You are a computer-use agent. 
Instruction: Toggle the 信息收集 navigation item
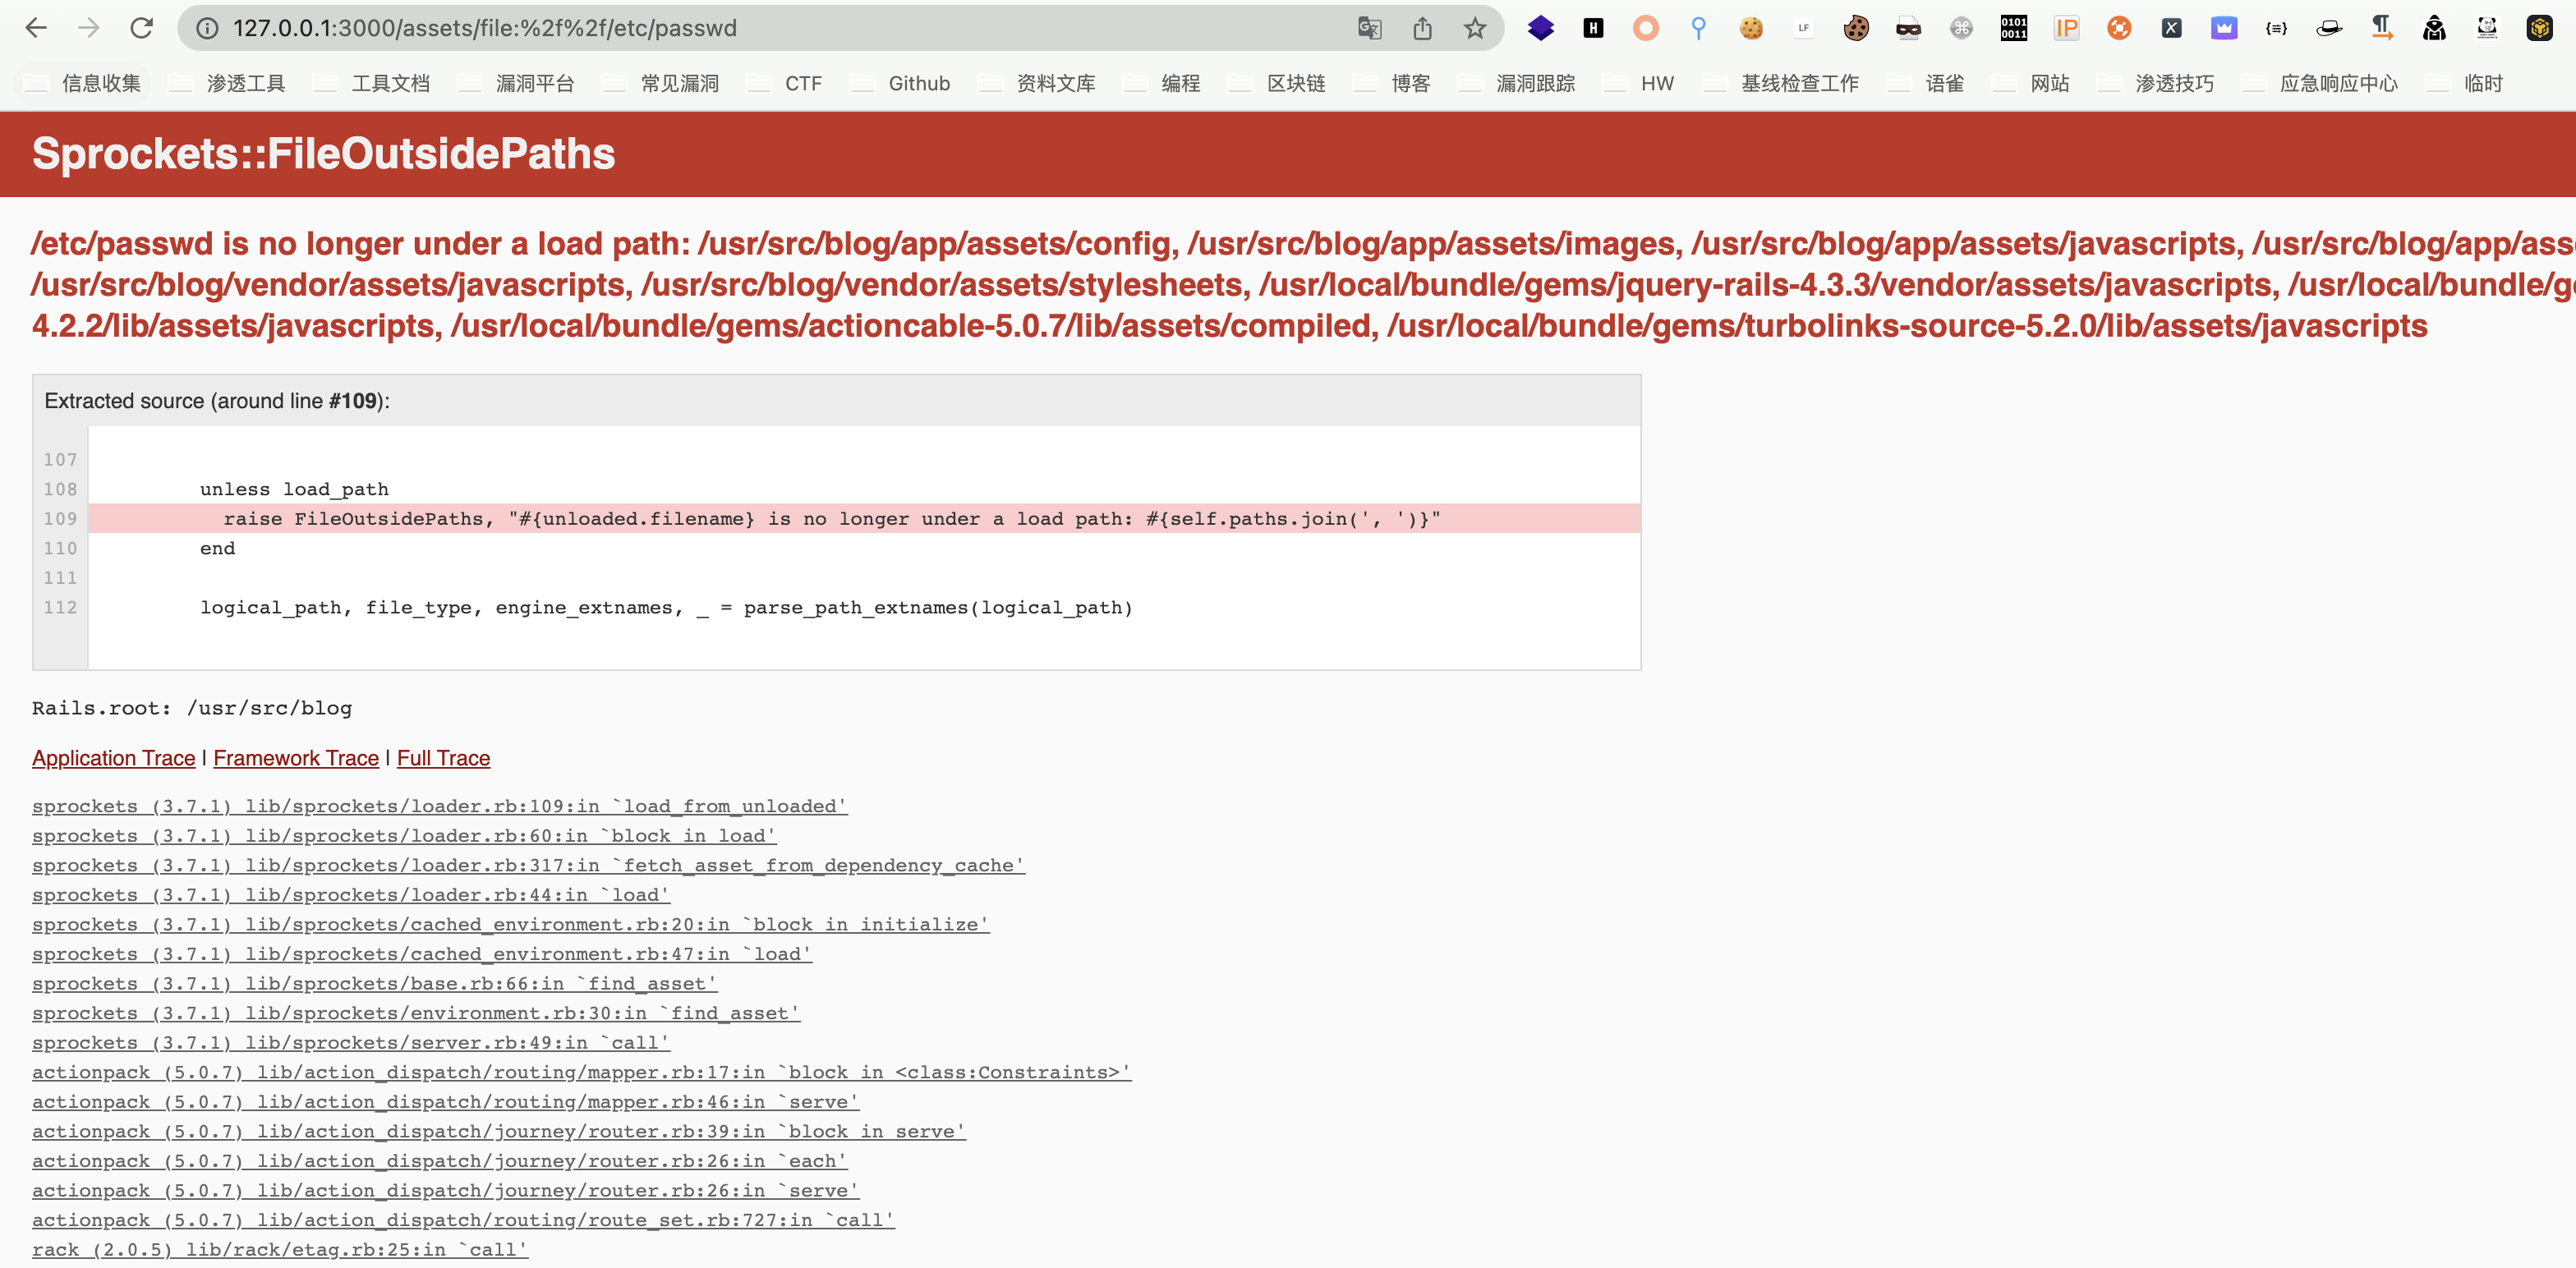[100, 82]
